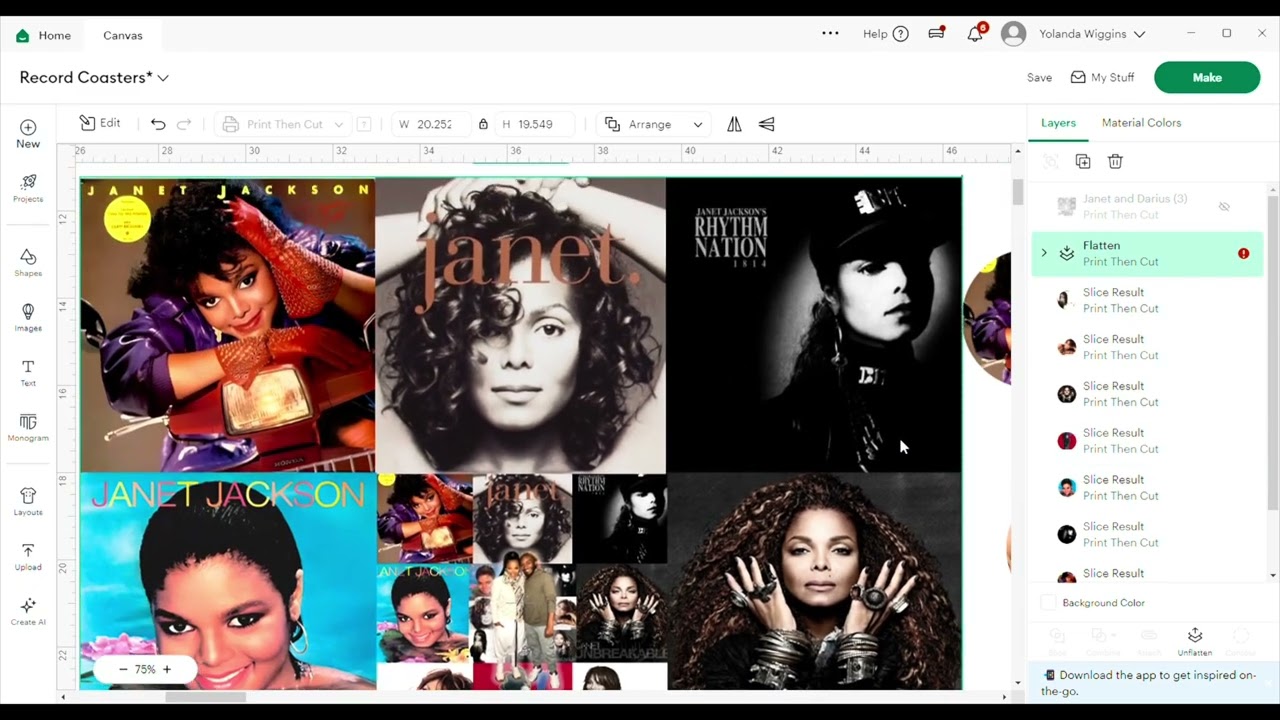Open the Print Then Cut operation dropdown
The width and height of the screenshot is (1280, 720).
pyautogui.click(x=284, y=124)
